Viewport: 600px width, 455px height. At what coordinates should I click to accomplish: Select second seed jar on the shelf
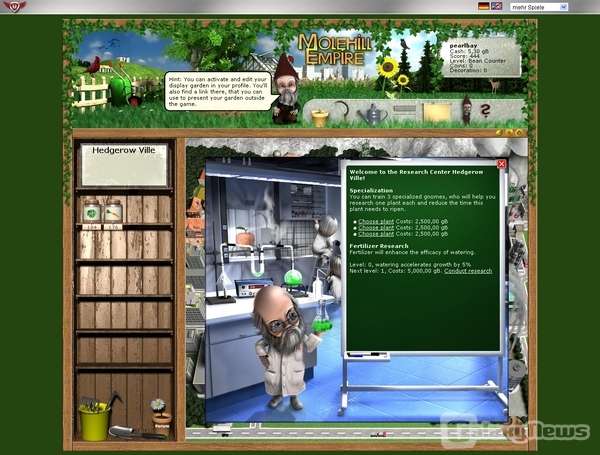click(113, 211)
